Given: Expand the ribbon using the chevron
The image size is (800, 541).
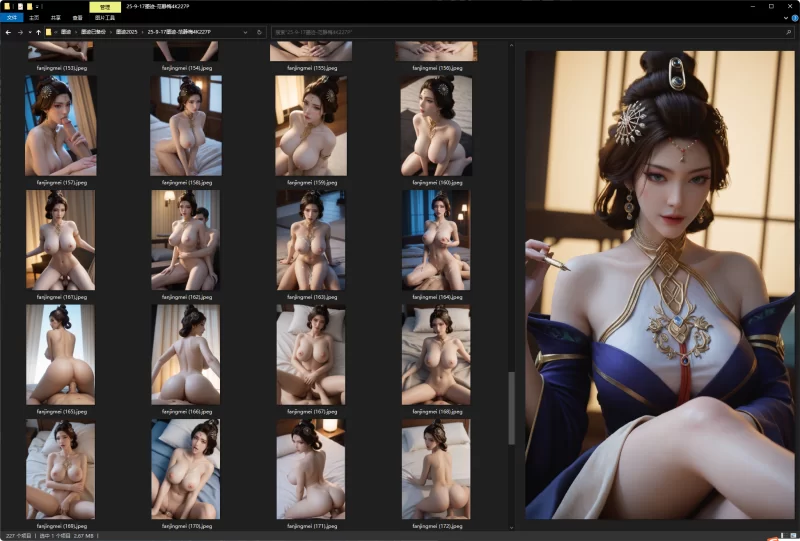Looking at the screenshot, I should click(x=783, y=18).
